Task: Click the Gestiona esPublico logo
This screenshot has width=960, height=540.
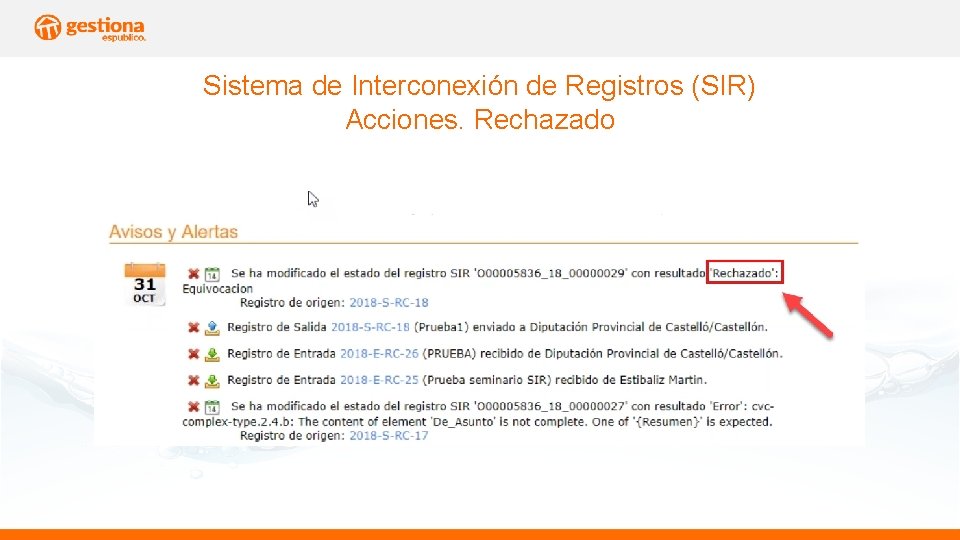Action: 90,28
